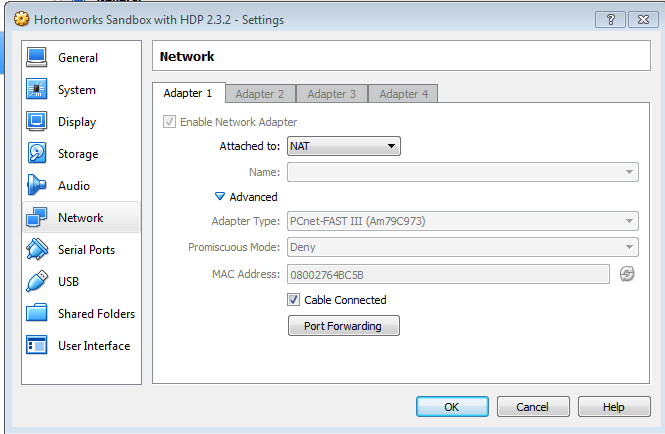The height and width of the screenshot is (434, 665).
Task: Select the System chip icon
Action: click(x=37, y=90)
